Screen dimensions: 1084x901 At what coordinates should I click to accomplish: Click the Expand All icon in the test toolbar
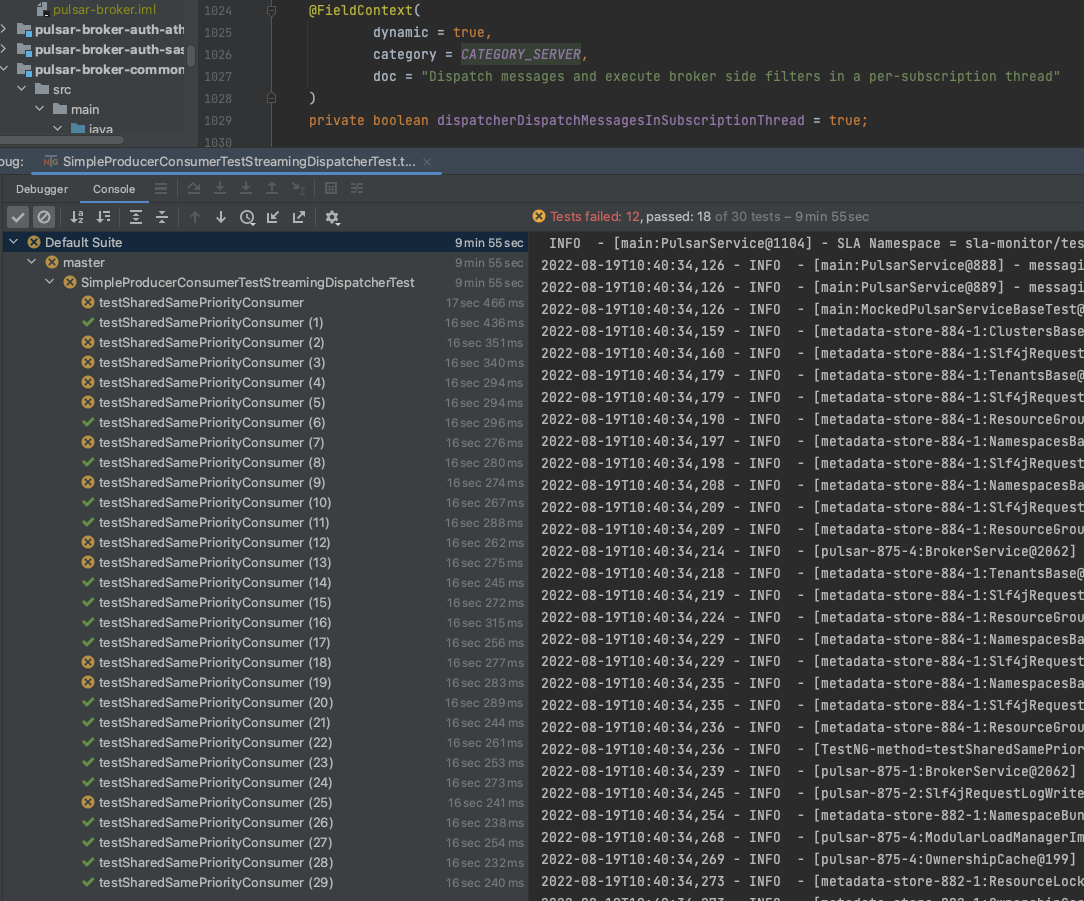(136, 217)
